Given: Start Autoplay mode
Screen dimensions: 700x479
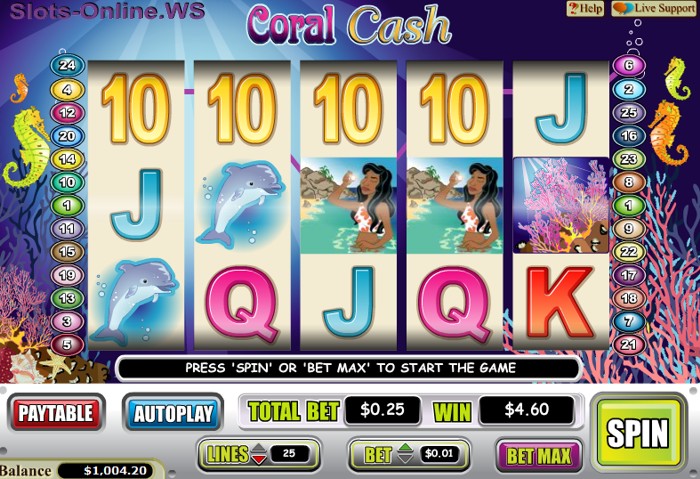Looking at the screenshot, I should tap(173, 413).
